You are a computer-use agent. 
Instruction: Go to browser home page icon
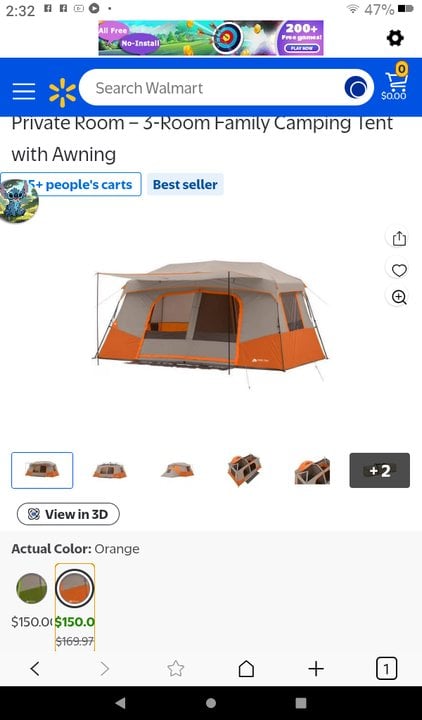tap(246, 669)
